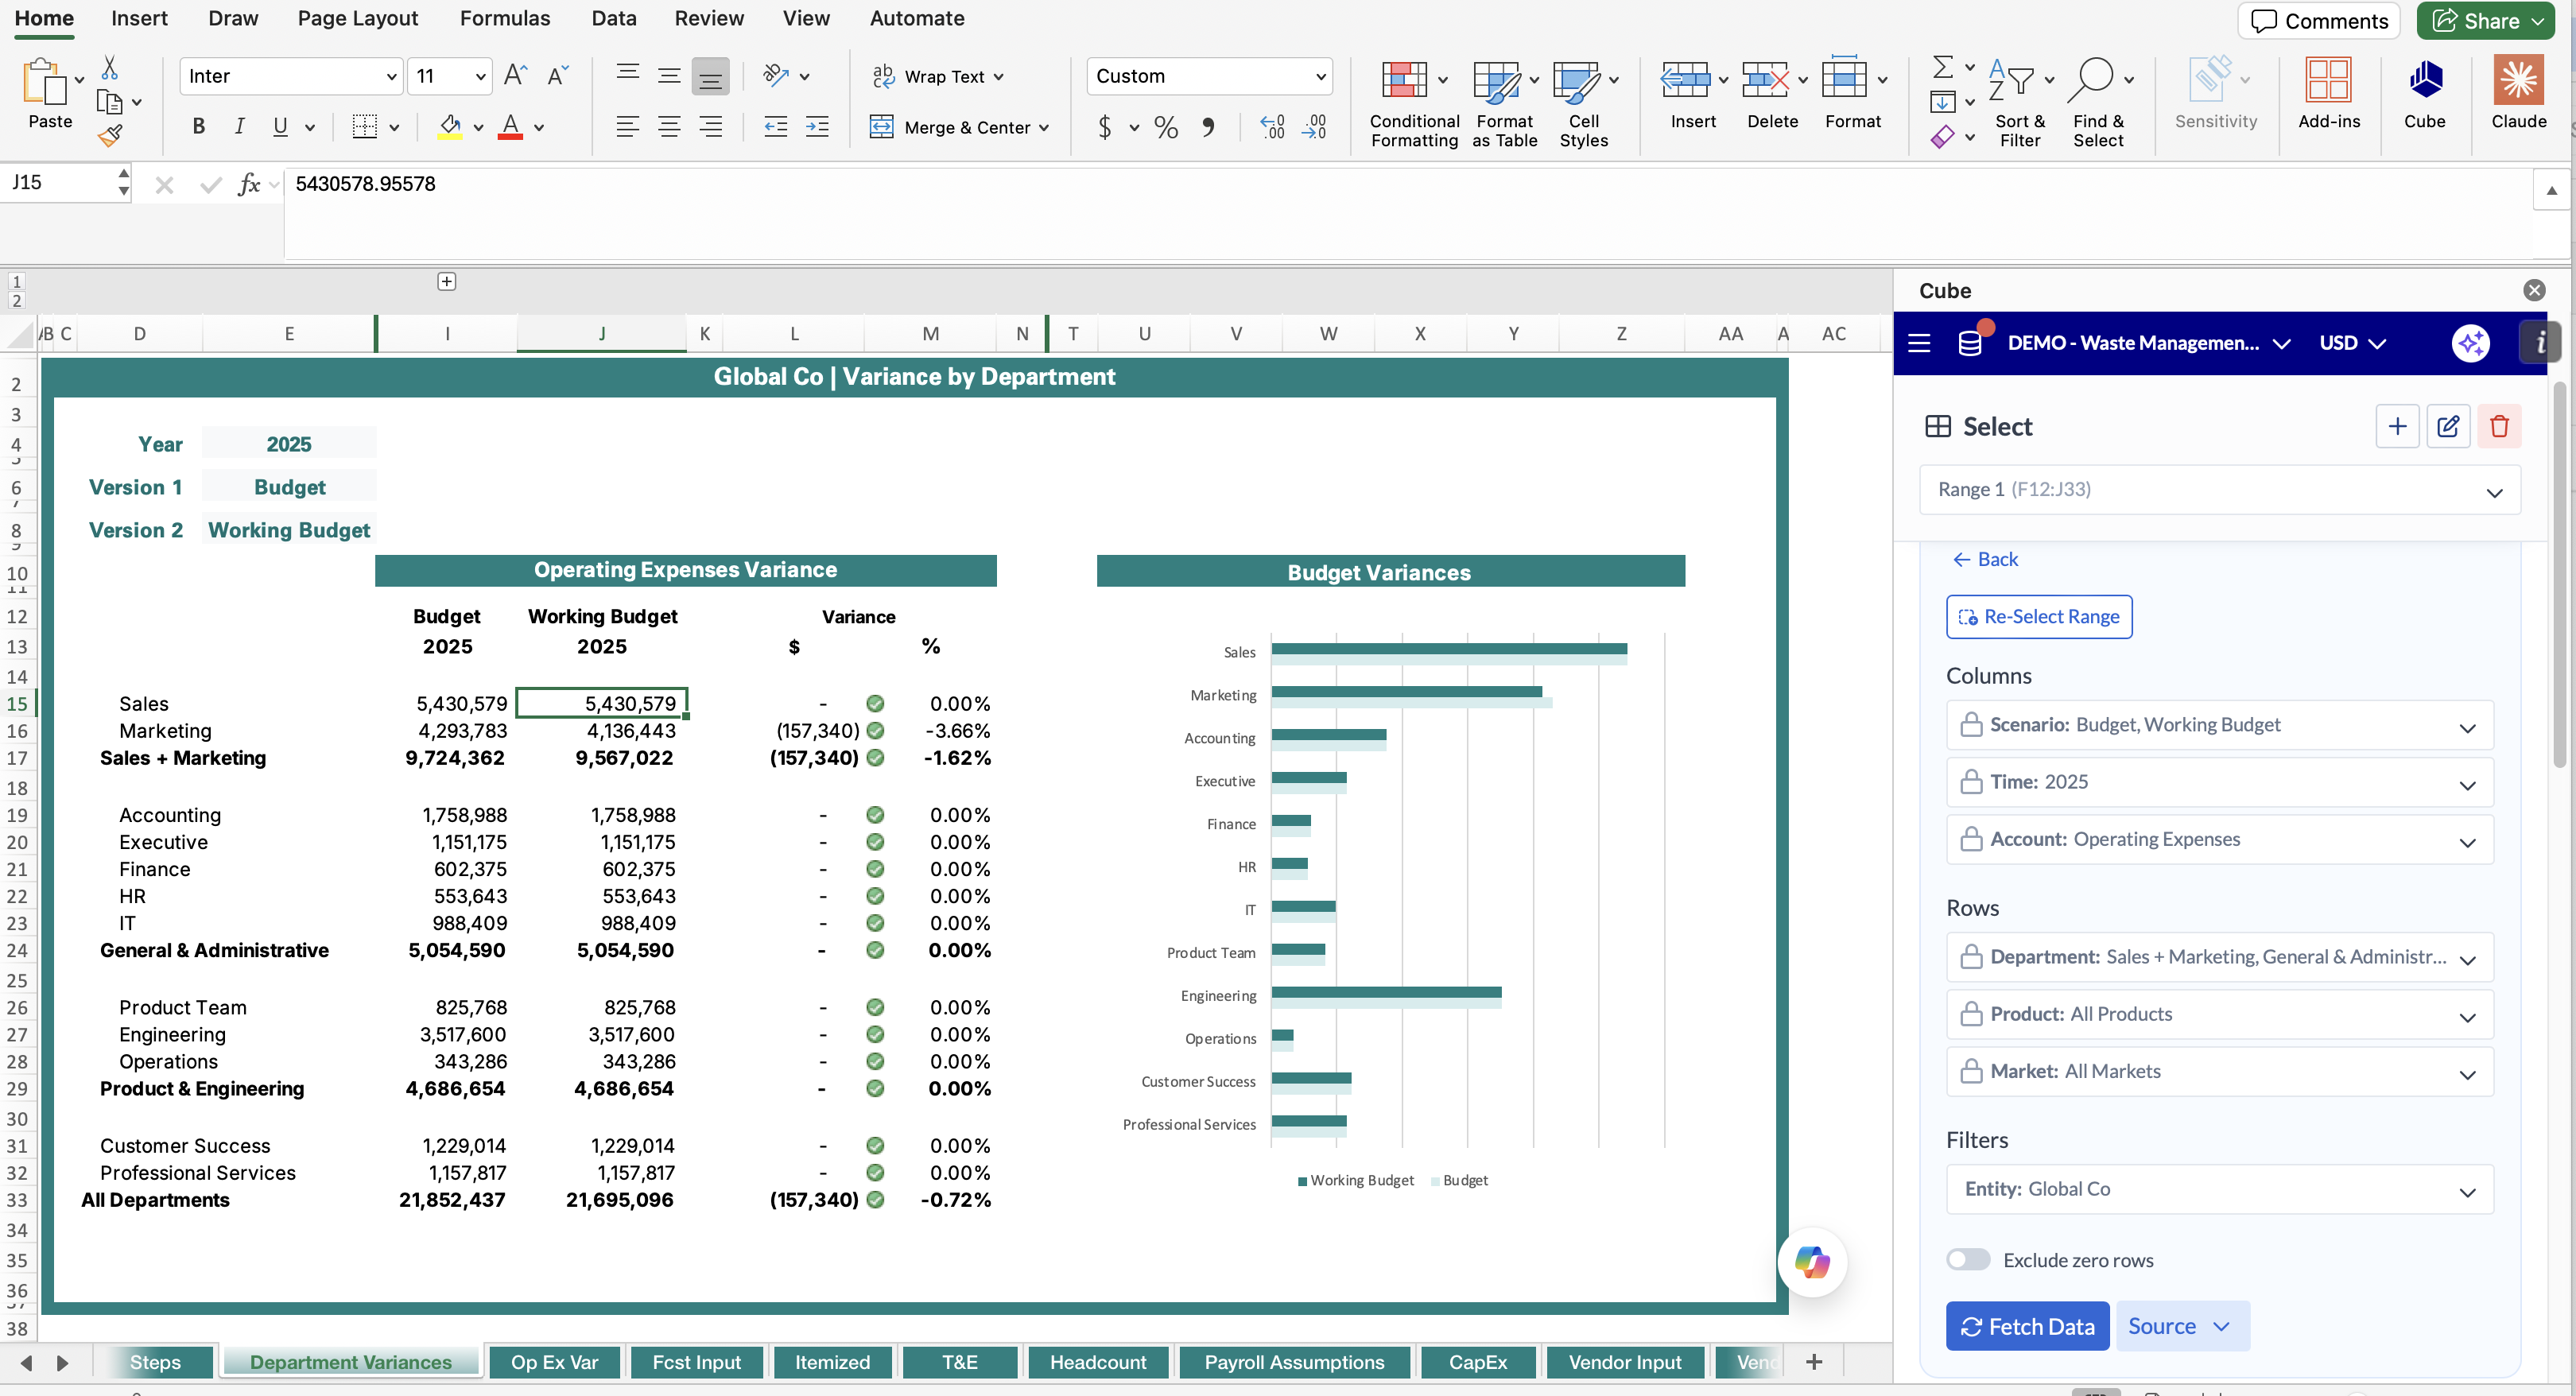Click the Fetch Data button
Image resolution: width=2576 pixels, height=1396 pixels.
coord(2028,1326)
